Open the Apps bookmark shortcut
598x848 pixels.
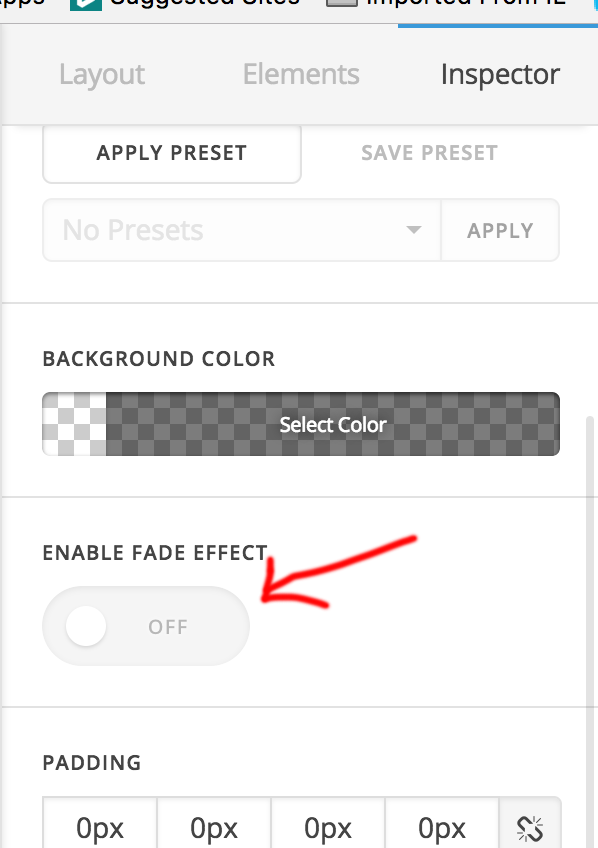[23, 4]
